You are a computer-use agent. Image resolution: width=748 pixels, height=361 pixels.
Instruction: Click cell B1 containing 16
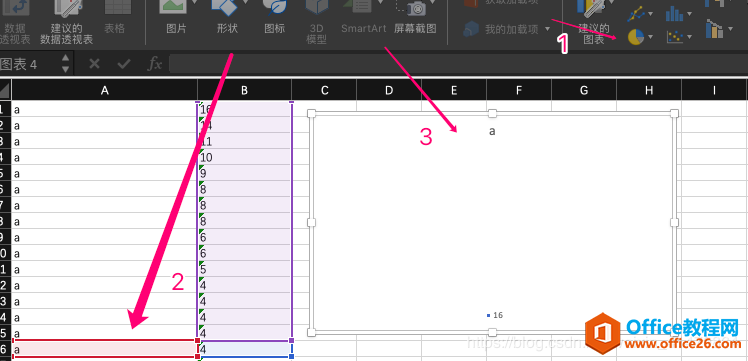[244, 109]
